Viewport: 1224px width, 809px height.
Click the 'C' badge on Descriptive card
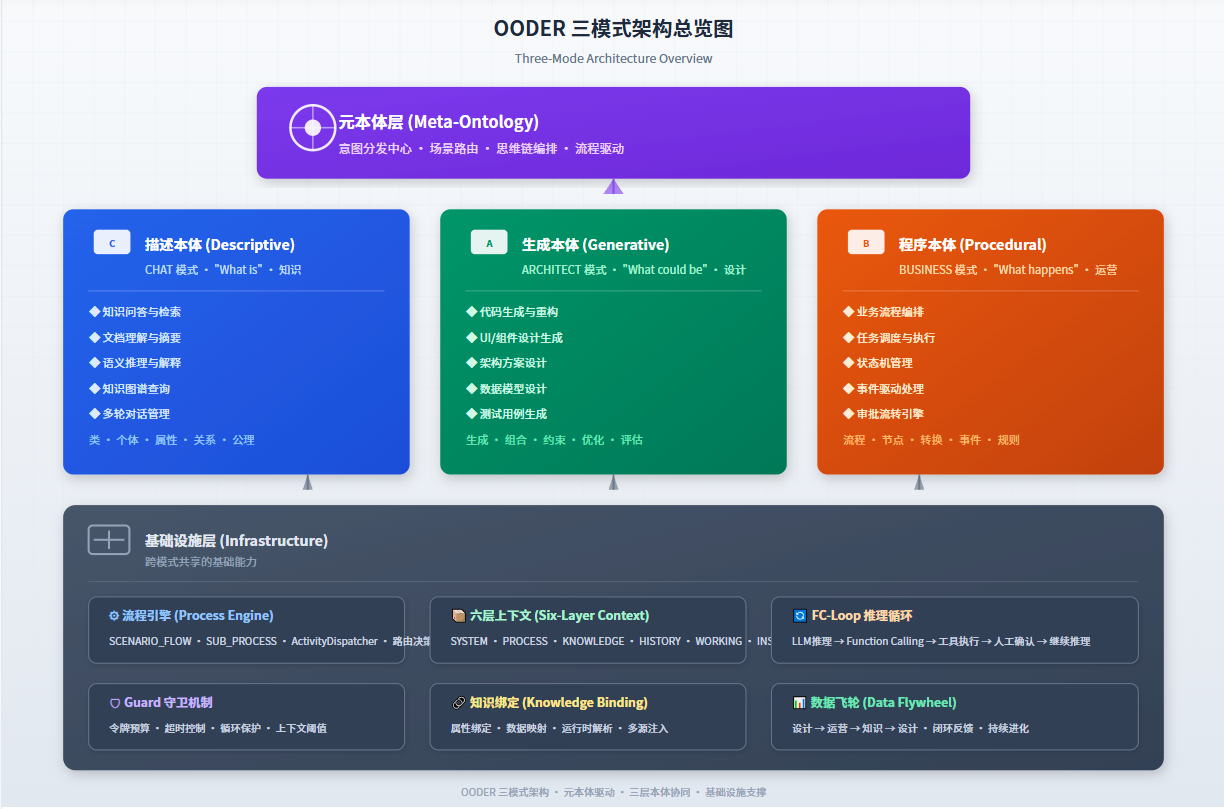(x=112, y=243)
